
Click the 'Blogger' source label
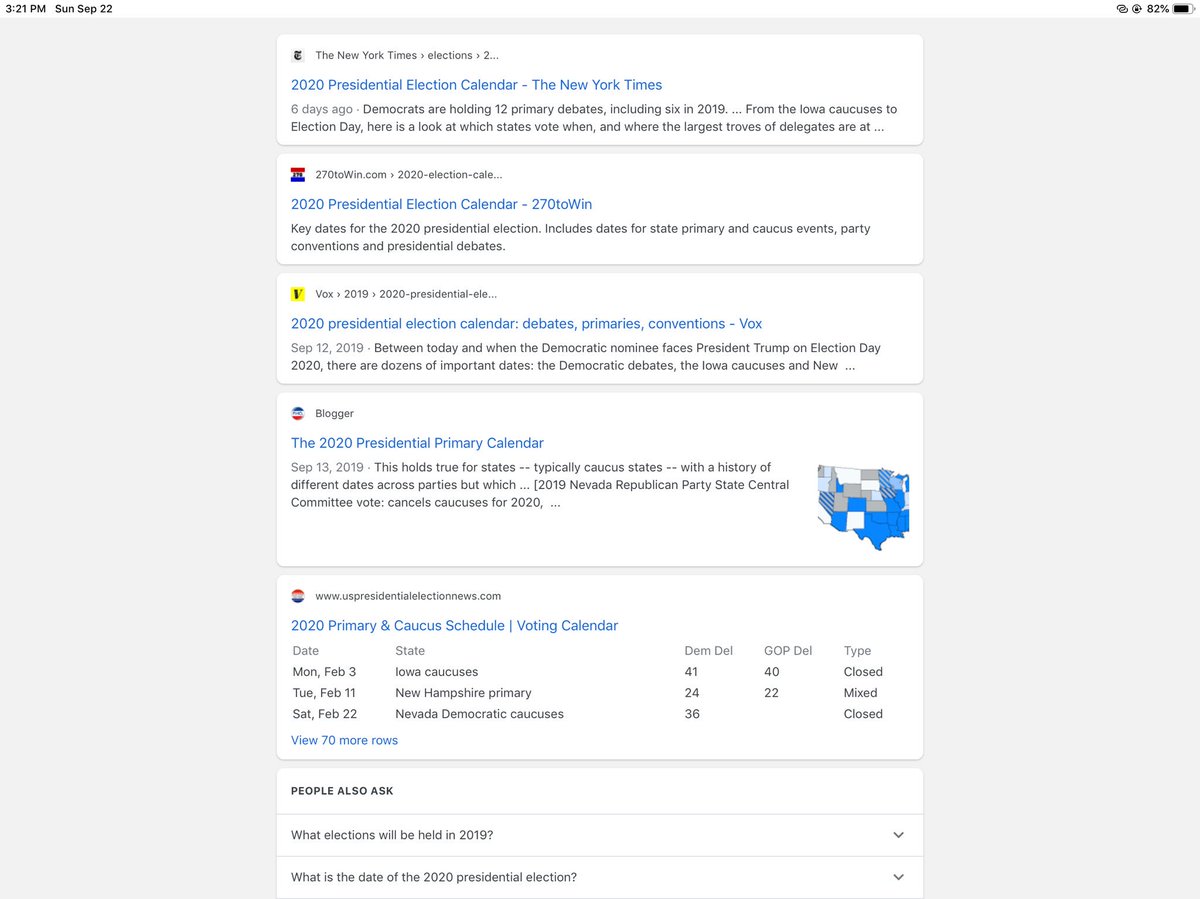pos(334,413)
